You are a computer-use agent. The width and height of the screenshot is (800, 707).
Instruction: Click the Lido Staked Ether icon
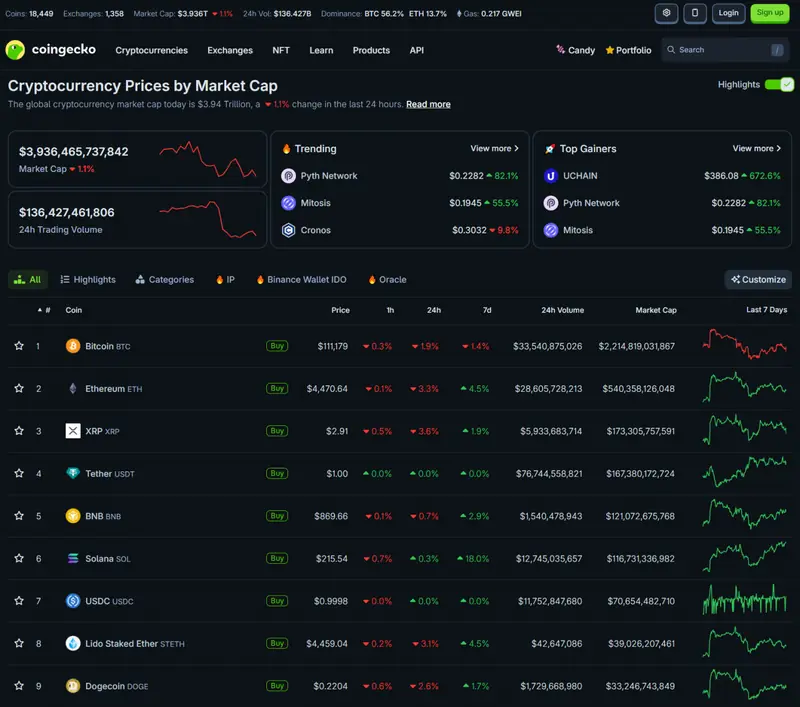coord(73,643)
